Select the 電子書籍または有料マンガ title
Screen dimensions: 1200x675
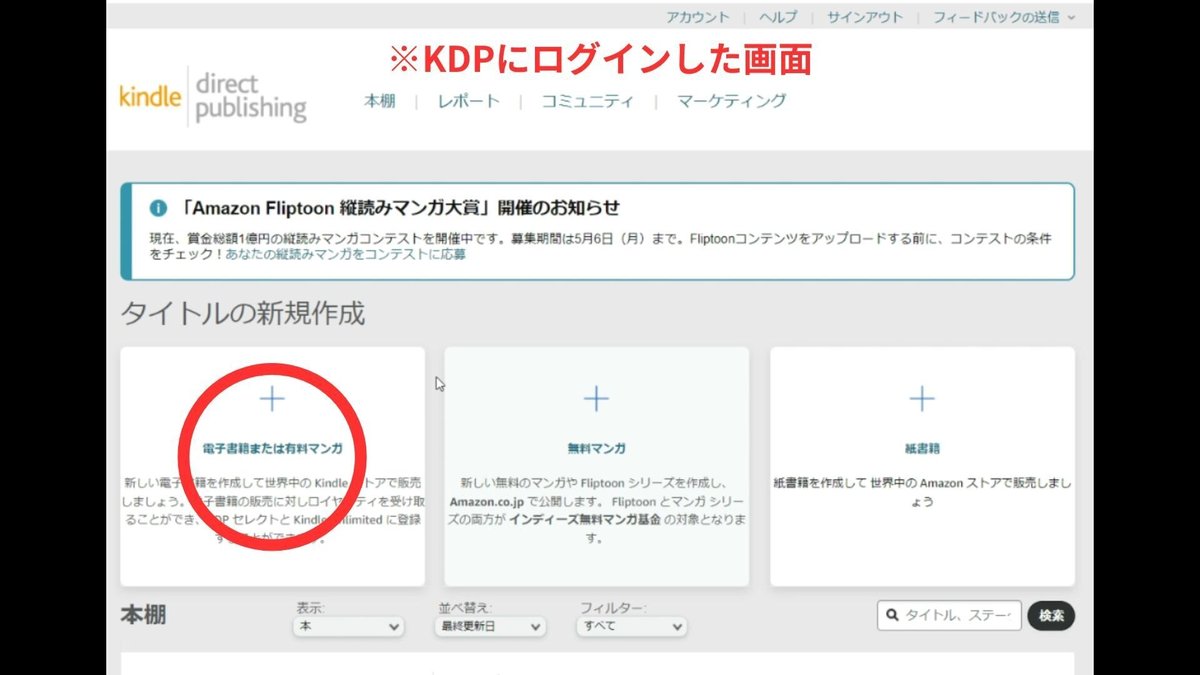[x=272, y=449]
